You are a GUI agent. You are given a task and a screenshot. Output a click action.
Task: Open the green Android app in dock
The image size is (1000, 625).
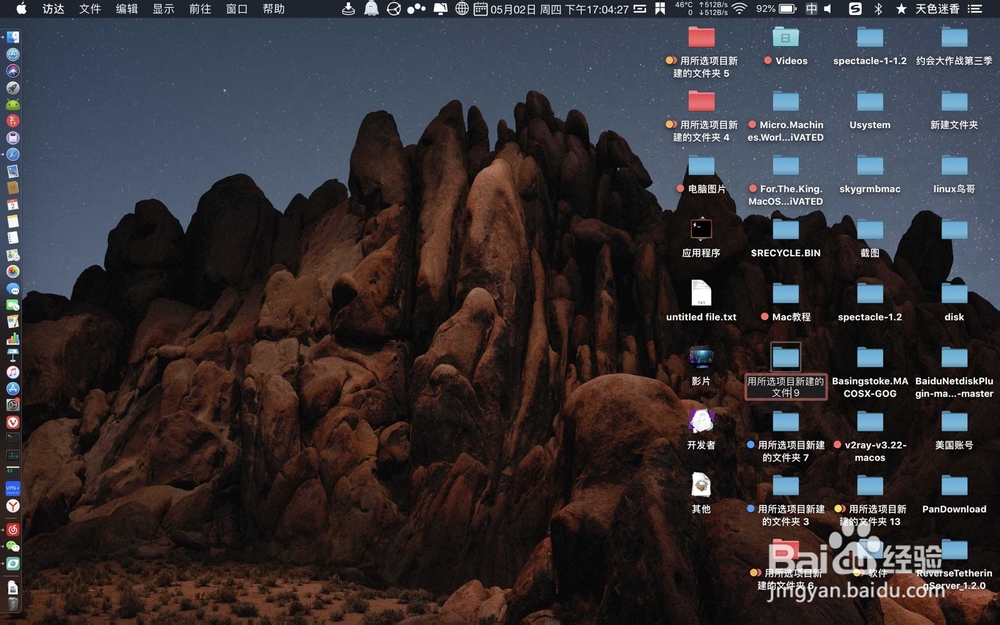click(x=13, y=104)
